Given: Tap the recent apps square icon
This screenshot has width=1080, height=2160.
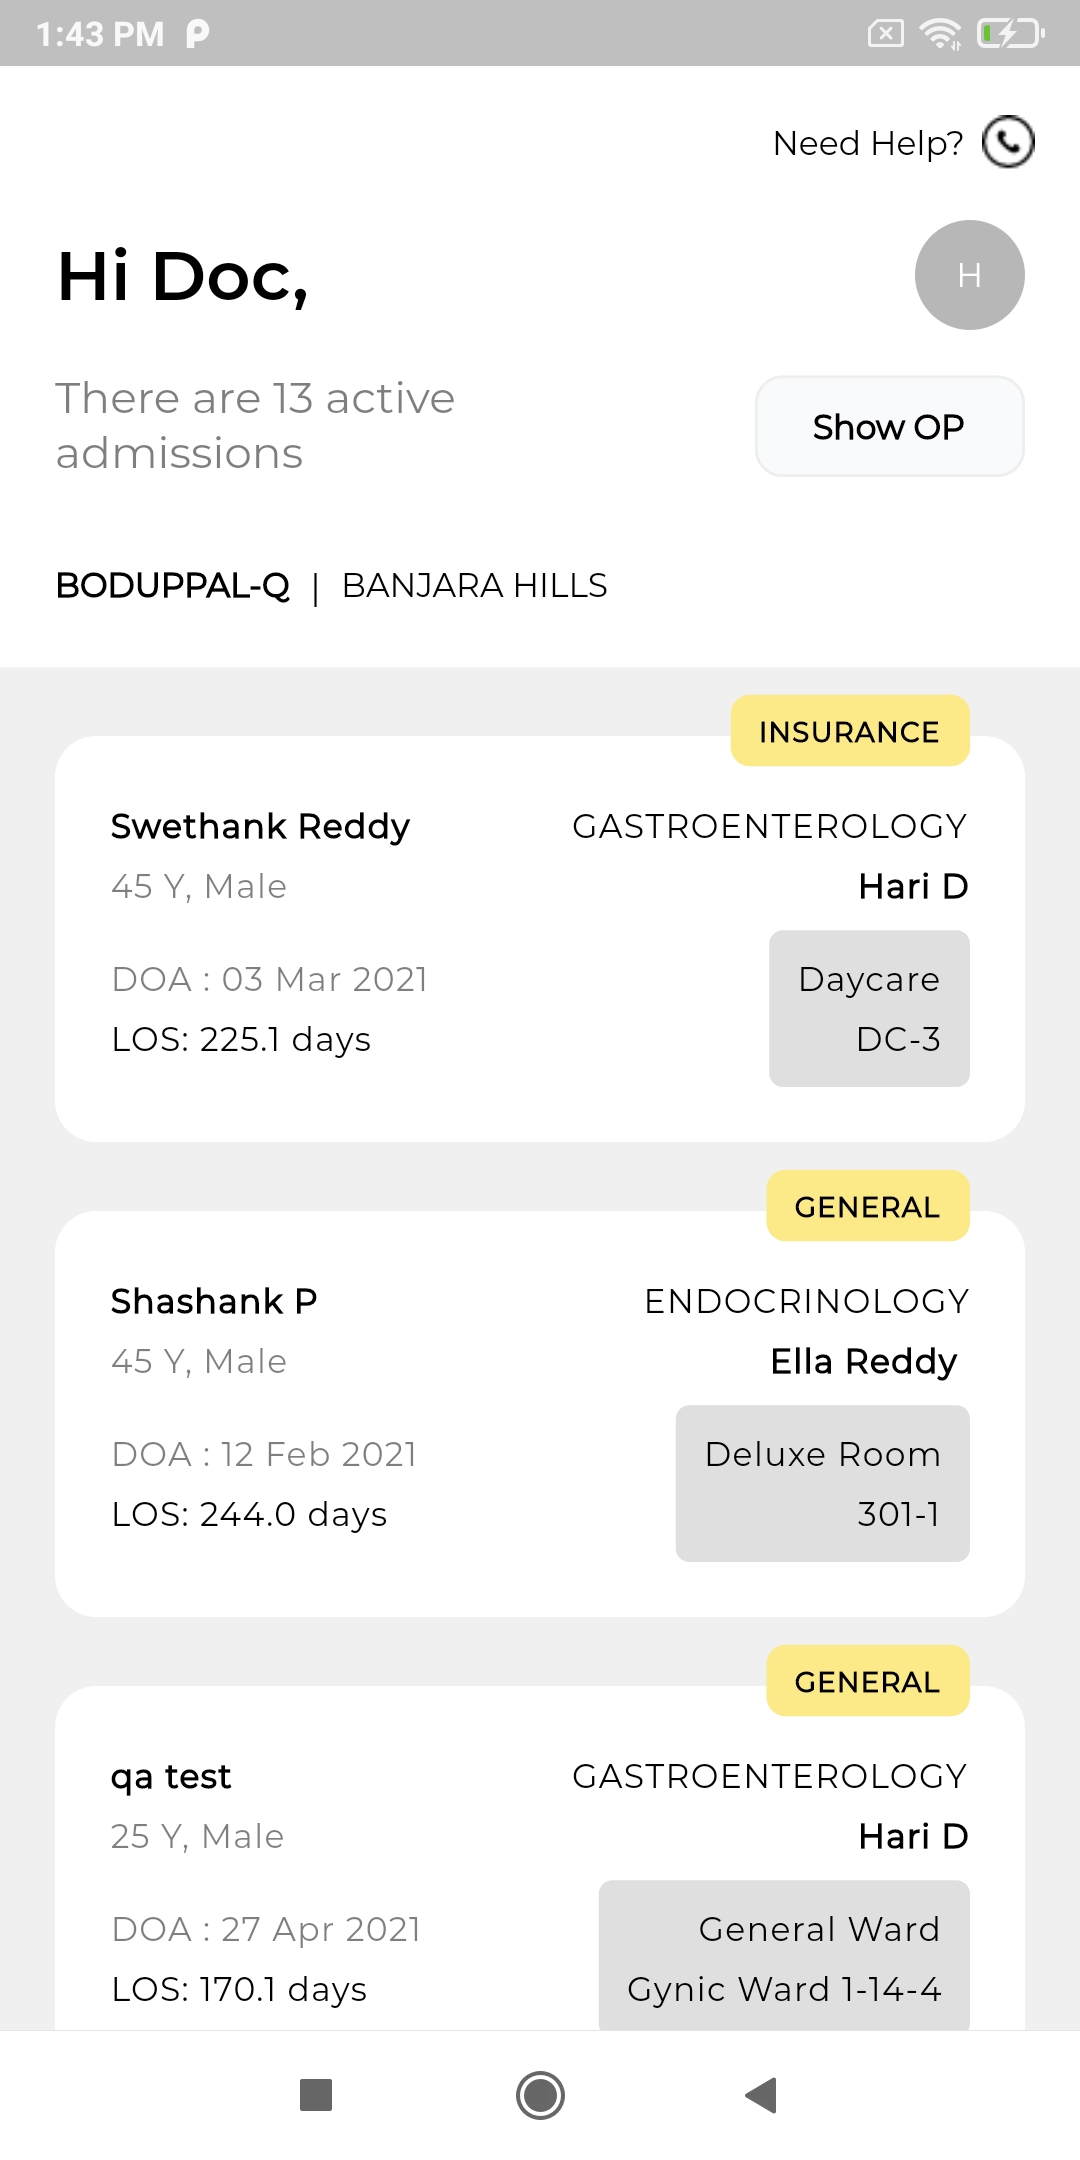Looking at the screenshot, I should coord(316,2094).
